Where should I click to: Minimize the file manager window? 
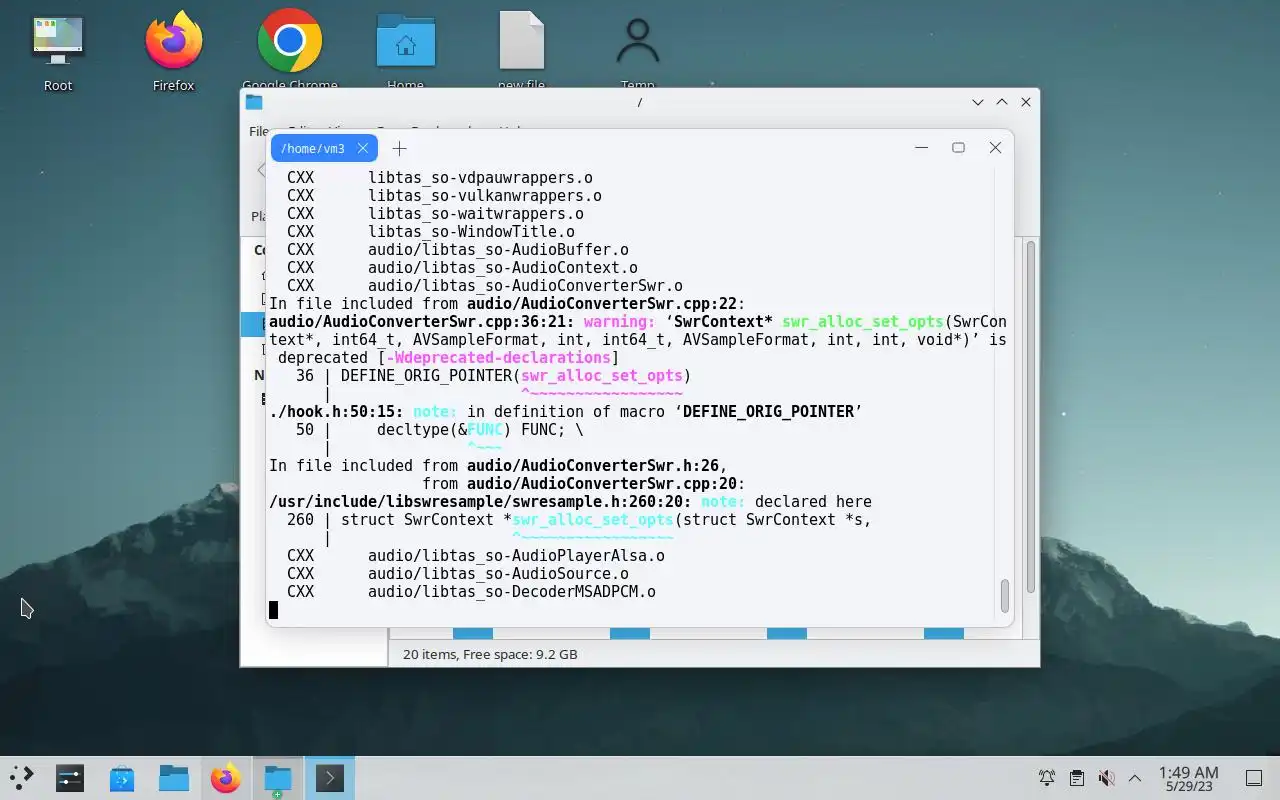click(x=978, y=102)
